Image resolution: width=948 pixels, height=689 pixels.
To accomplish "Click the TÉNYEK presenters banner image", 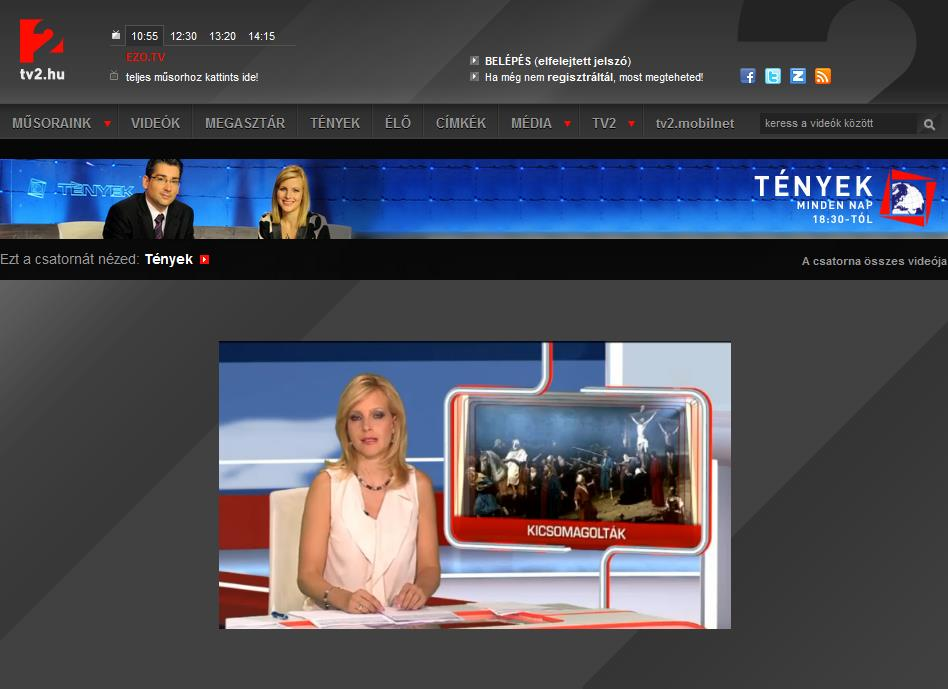I will [x=474, y=199].
